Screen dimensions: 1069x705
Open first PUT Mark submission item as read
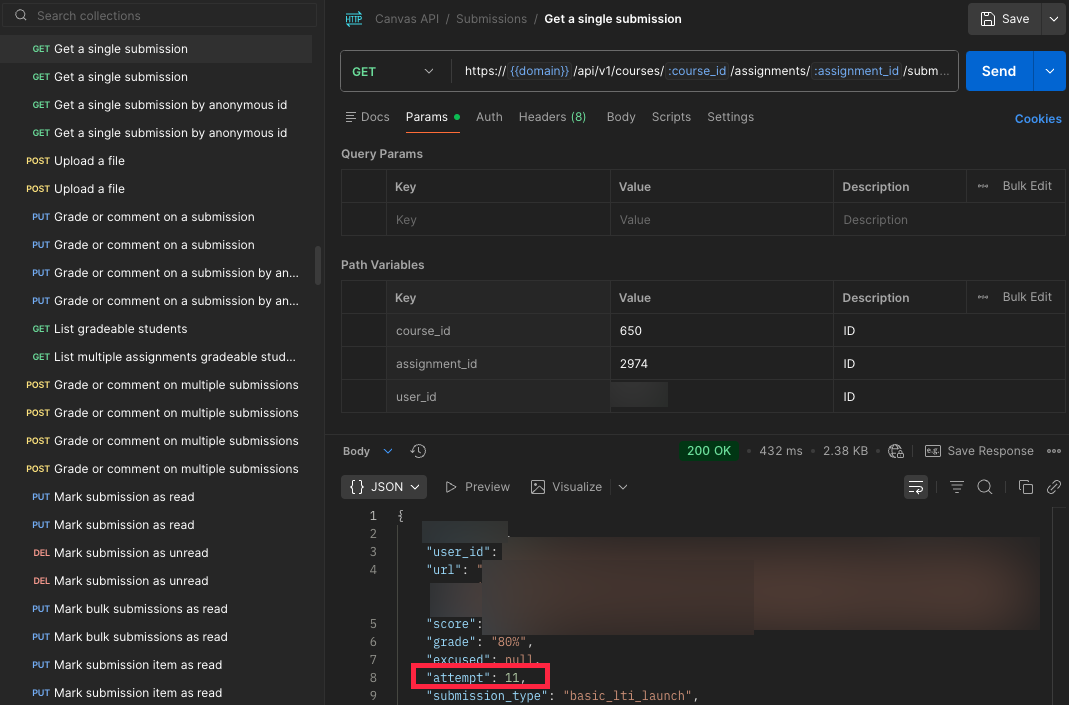[x=156, y=665]
